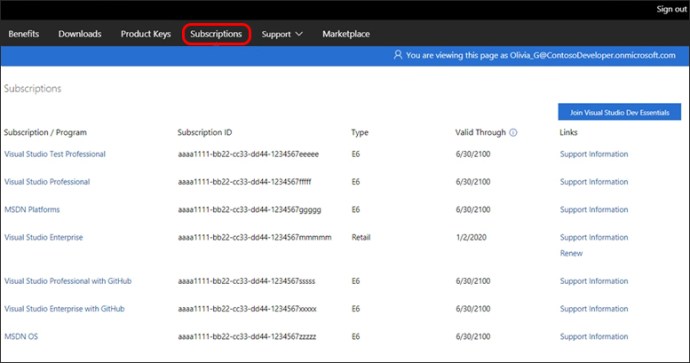
Task: Switch to the Downloads tab
Action: coord(80,34)
